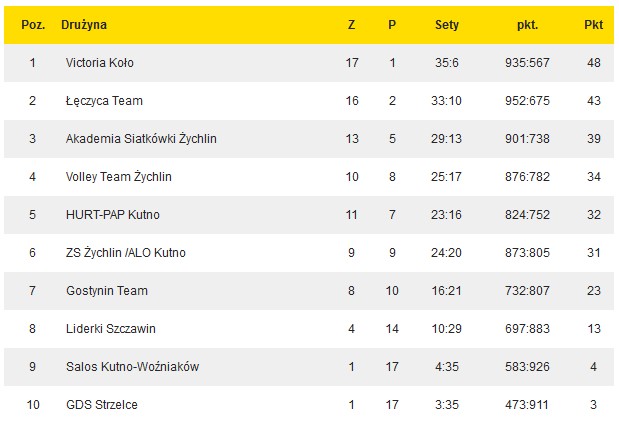This screenshot has width=619, height=421.
Task: Select ZS Żychlin /ALO Kutno team
Action: coord(125,253)
